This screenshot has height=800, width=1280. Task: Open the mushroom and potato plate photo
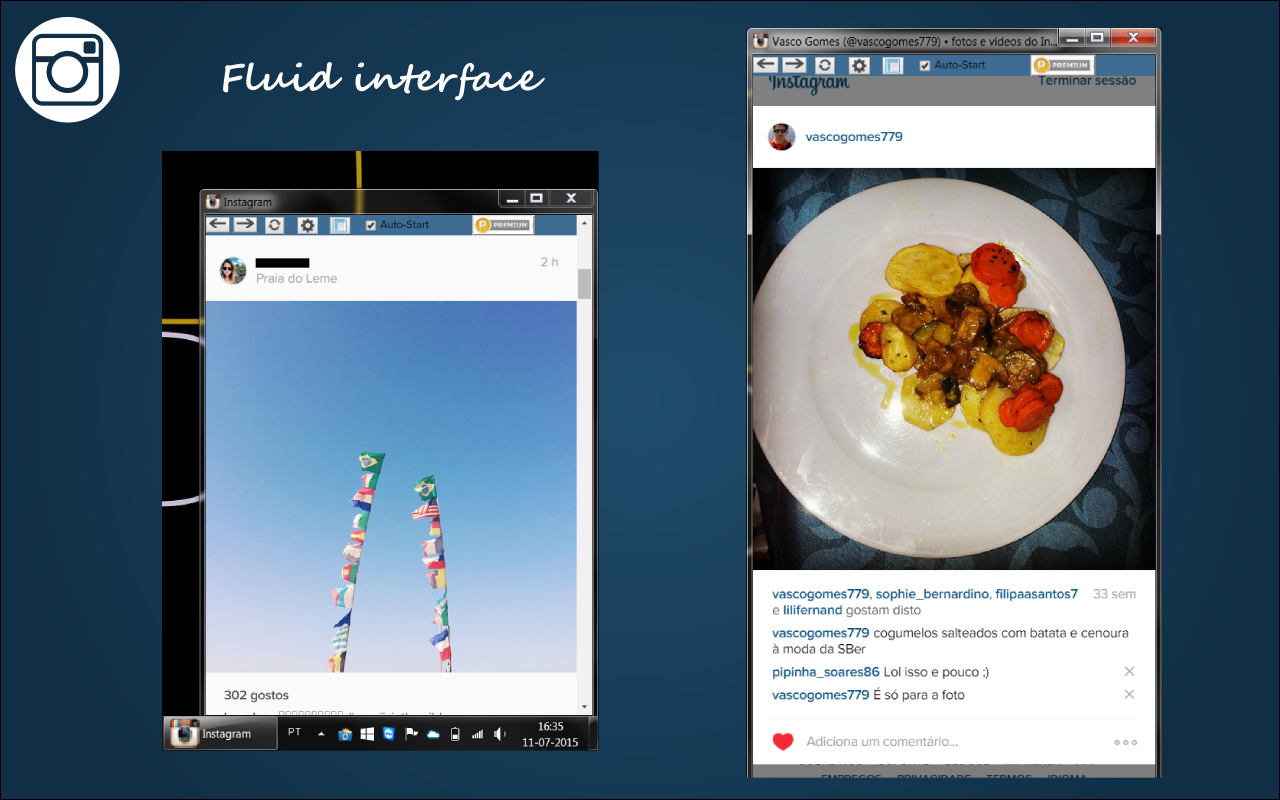[954, 369]
